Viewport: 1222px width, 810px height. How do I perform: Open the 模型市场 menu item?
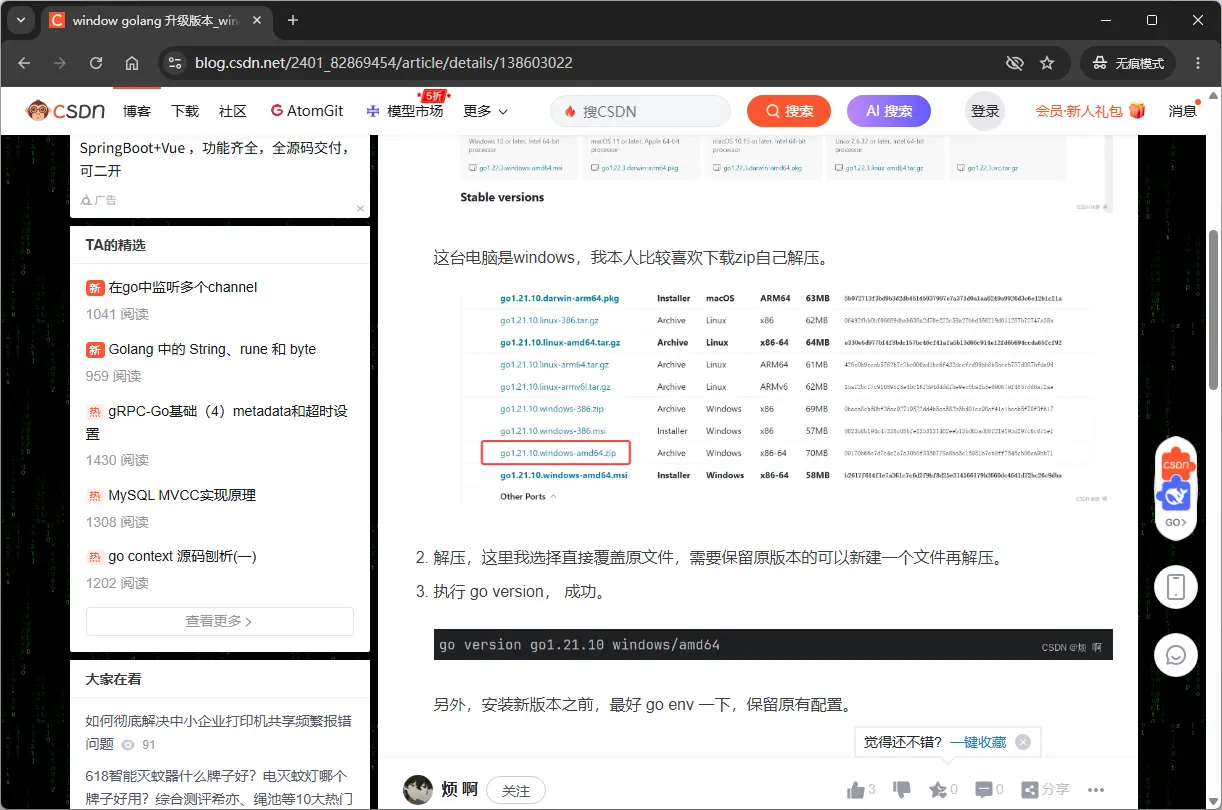(404, 111)
